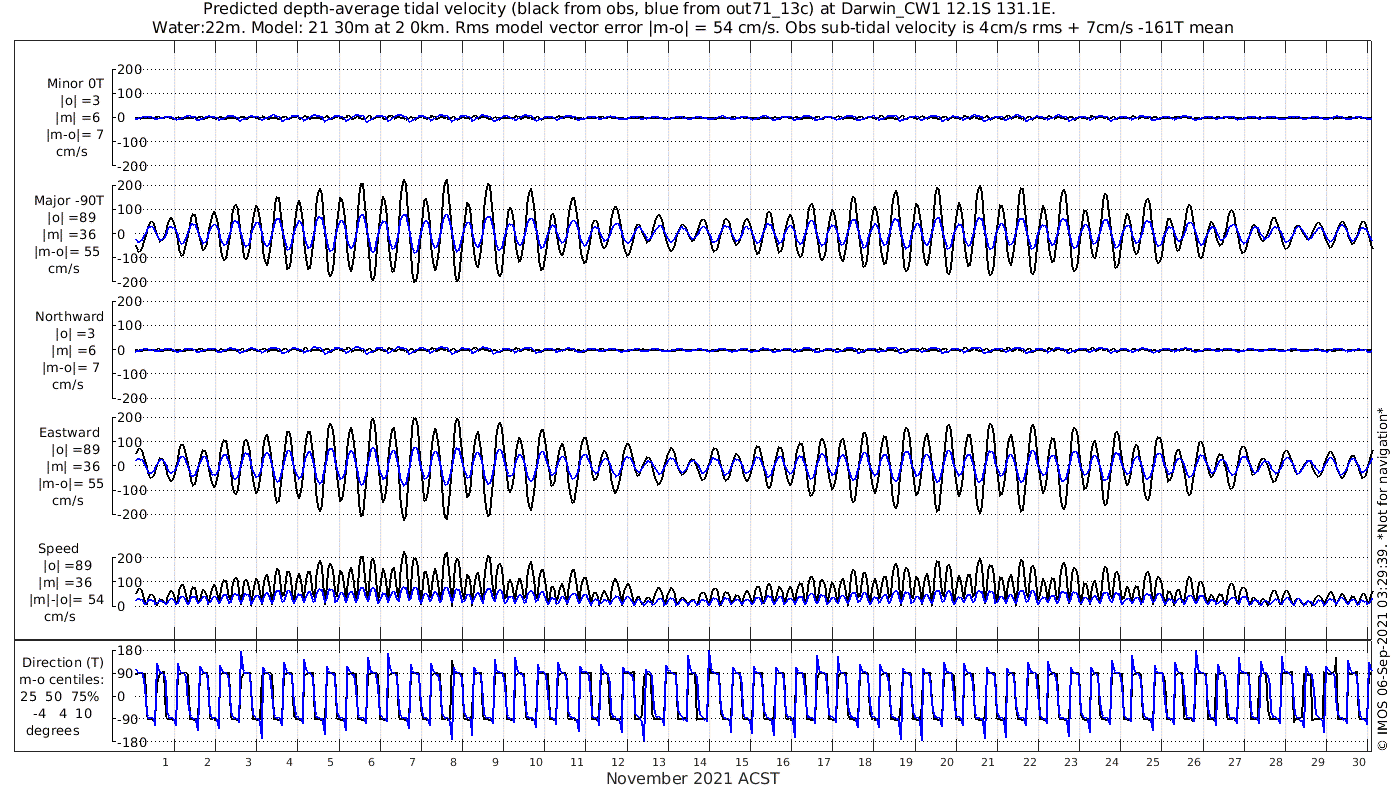Select day 30 on the date axis

pos(1358,762)
